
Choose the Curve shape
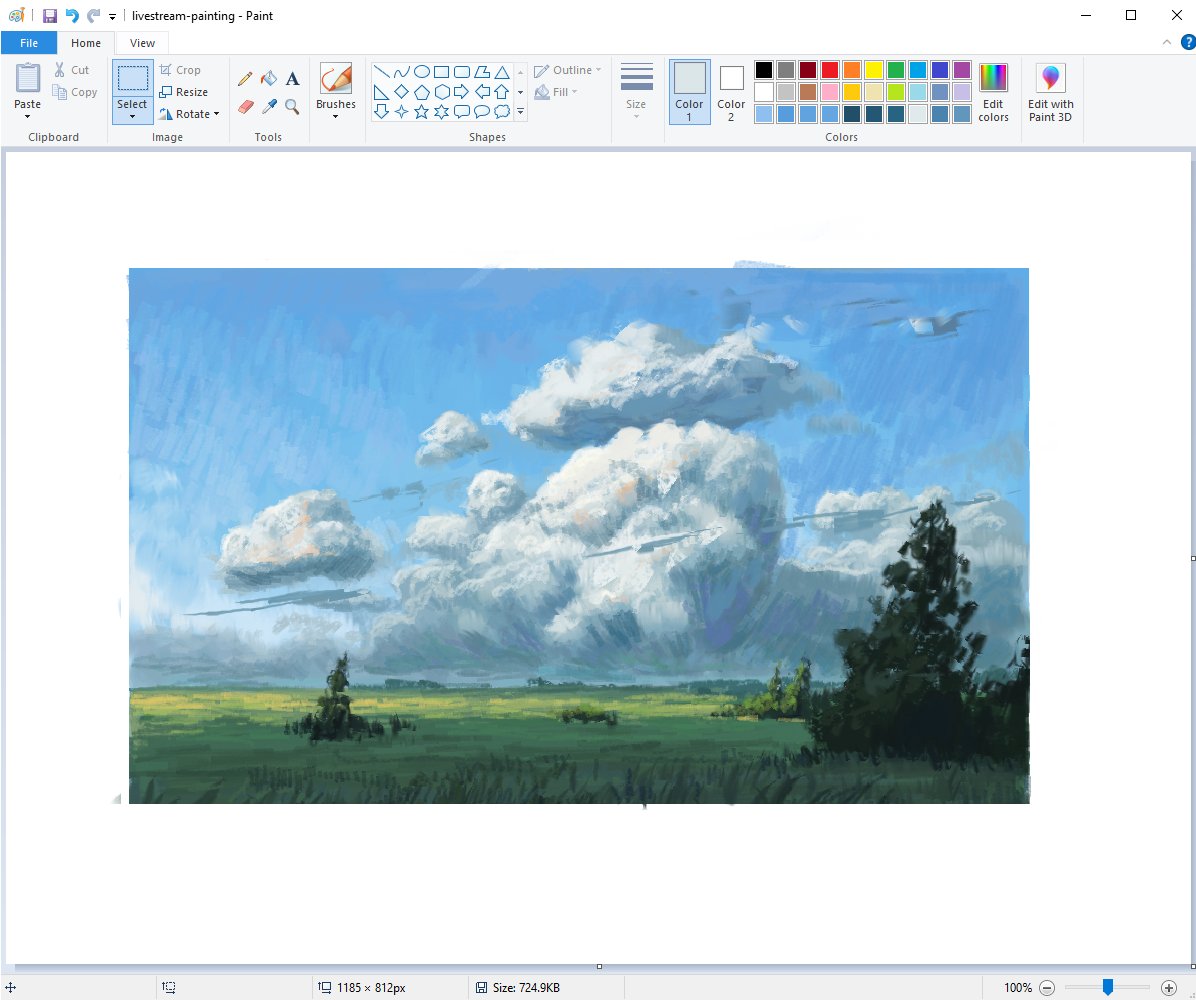(401, 72)
